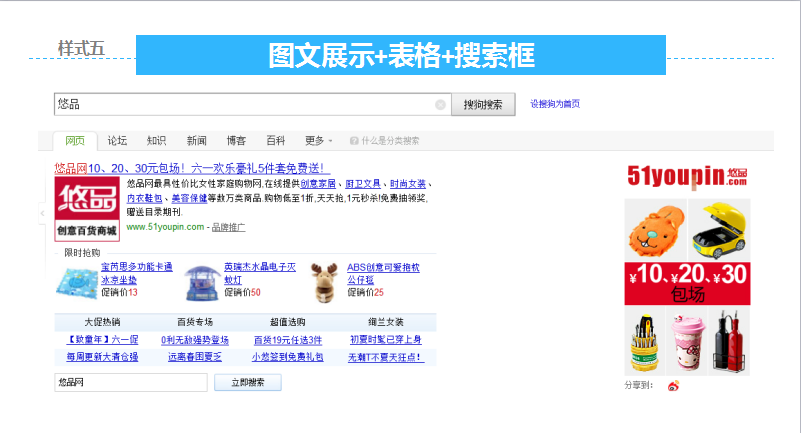801x433 pixels.
Task: Expand the 更多 dropdown
Action: coord(318,140)
